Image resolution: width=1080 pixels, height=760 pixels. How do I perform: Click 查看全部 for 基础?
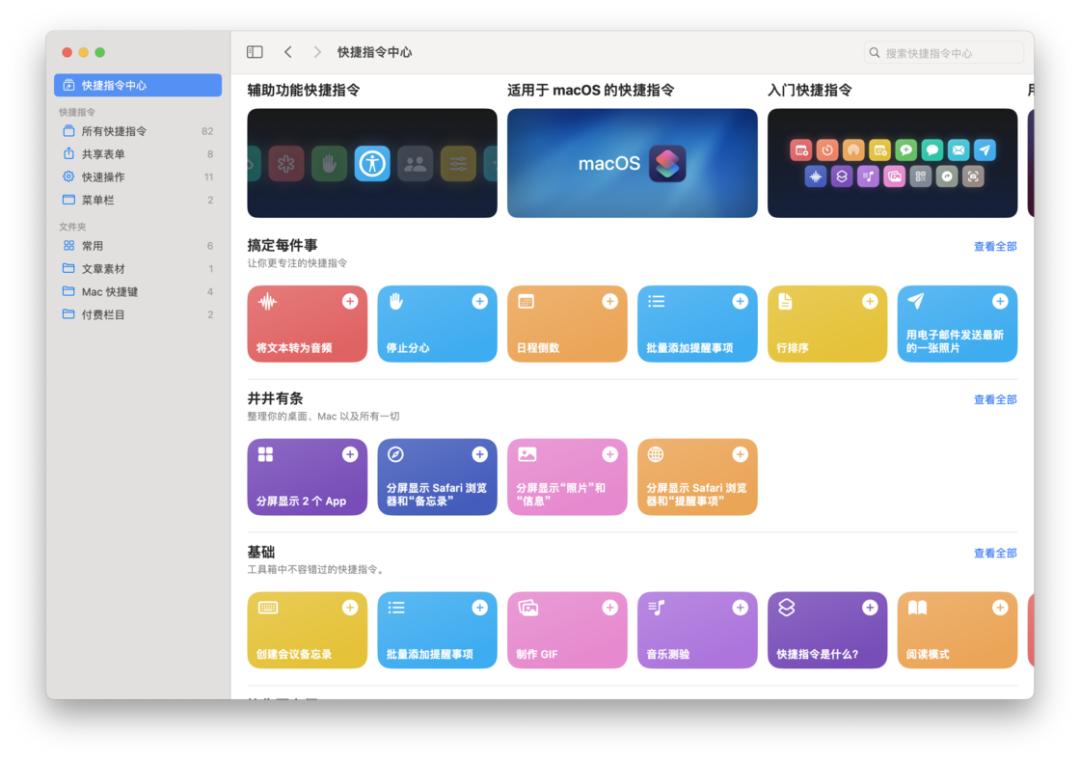click(995, 553)
